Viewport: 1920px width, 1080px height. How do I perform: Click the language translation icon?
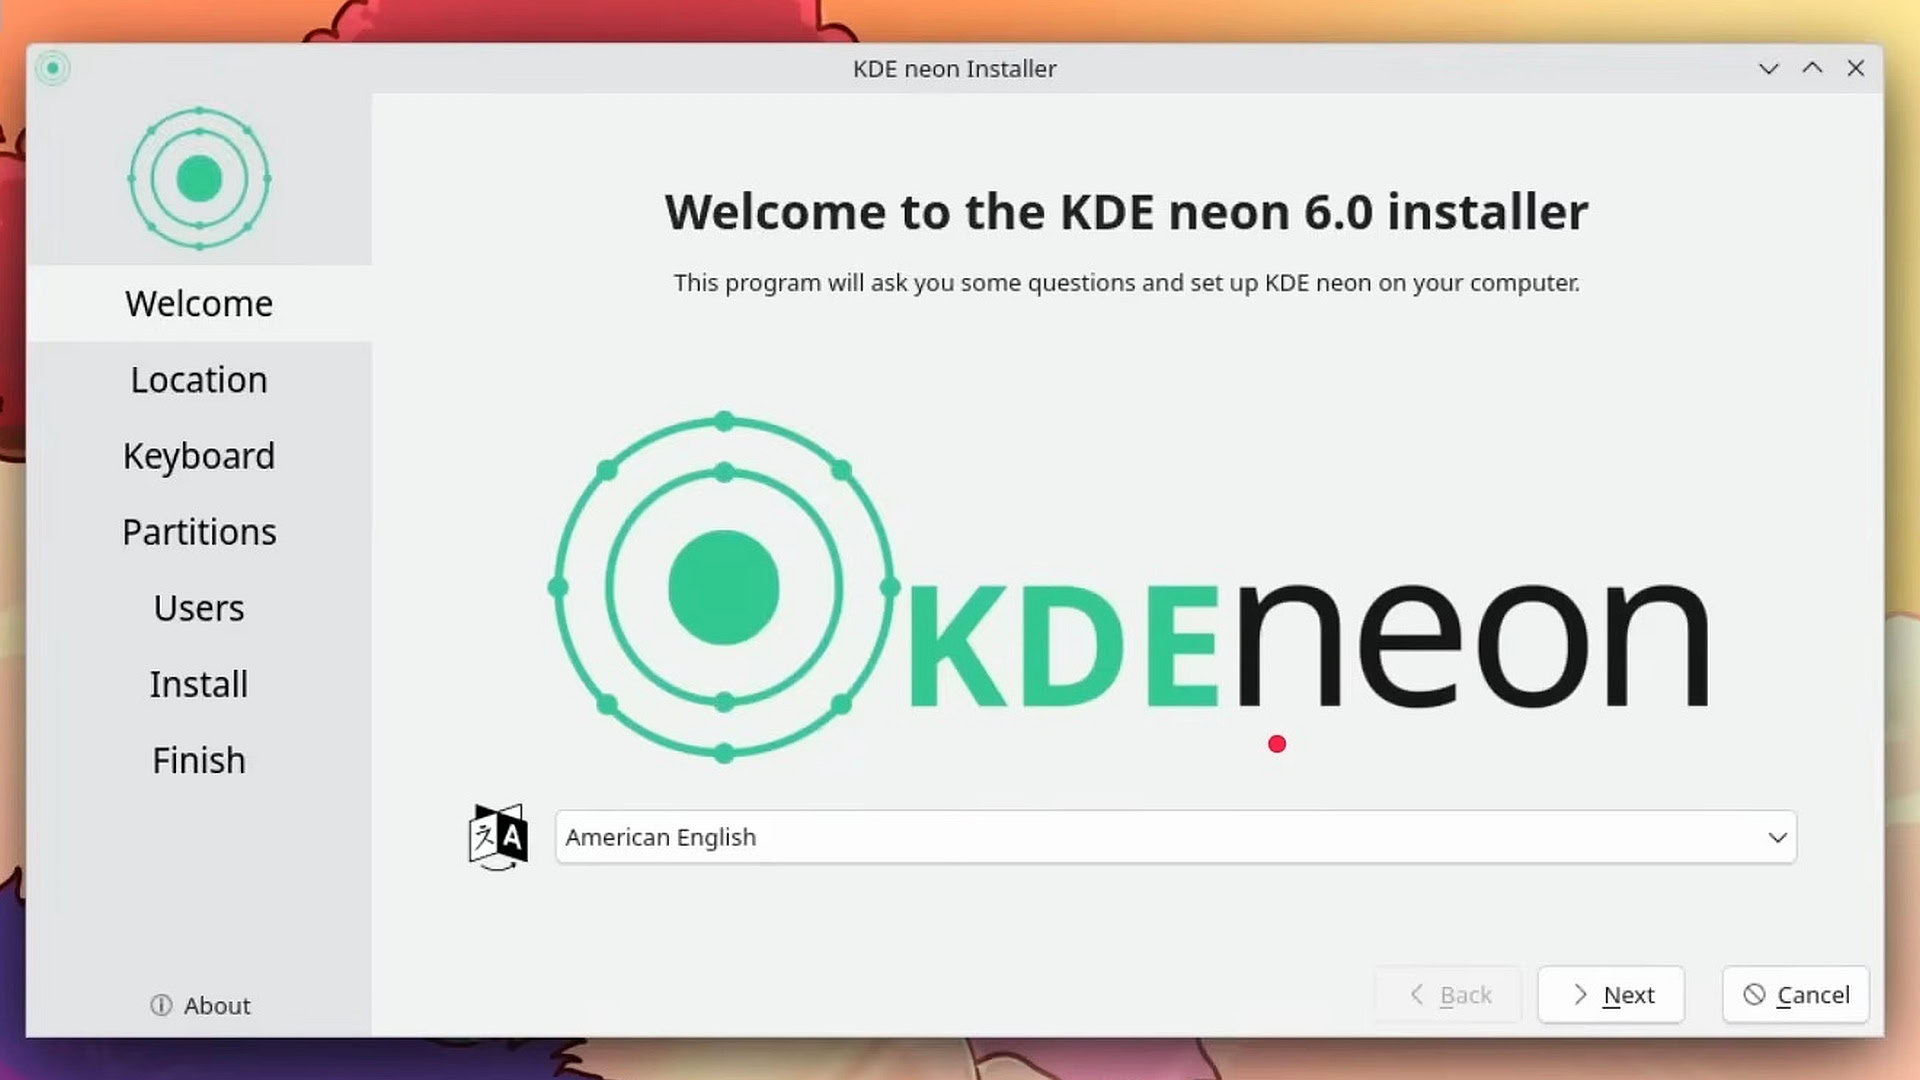(x=497, y=837)
